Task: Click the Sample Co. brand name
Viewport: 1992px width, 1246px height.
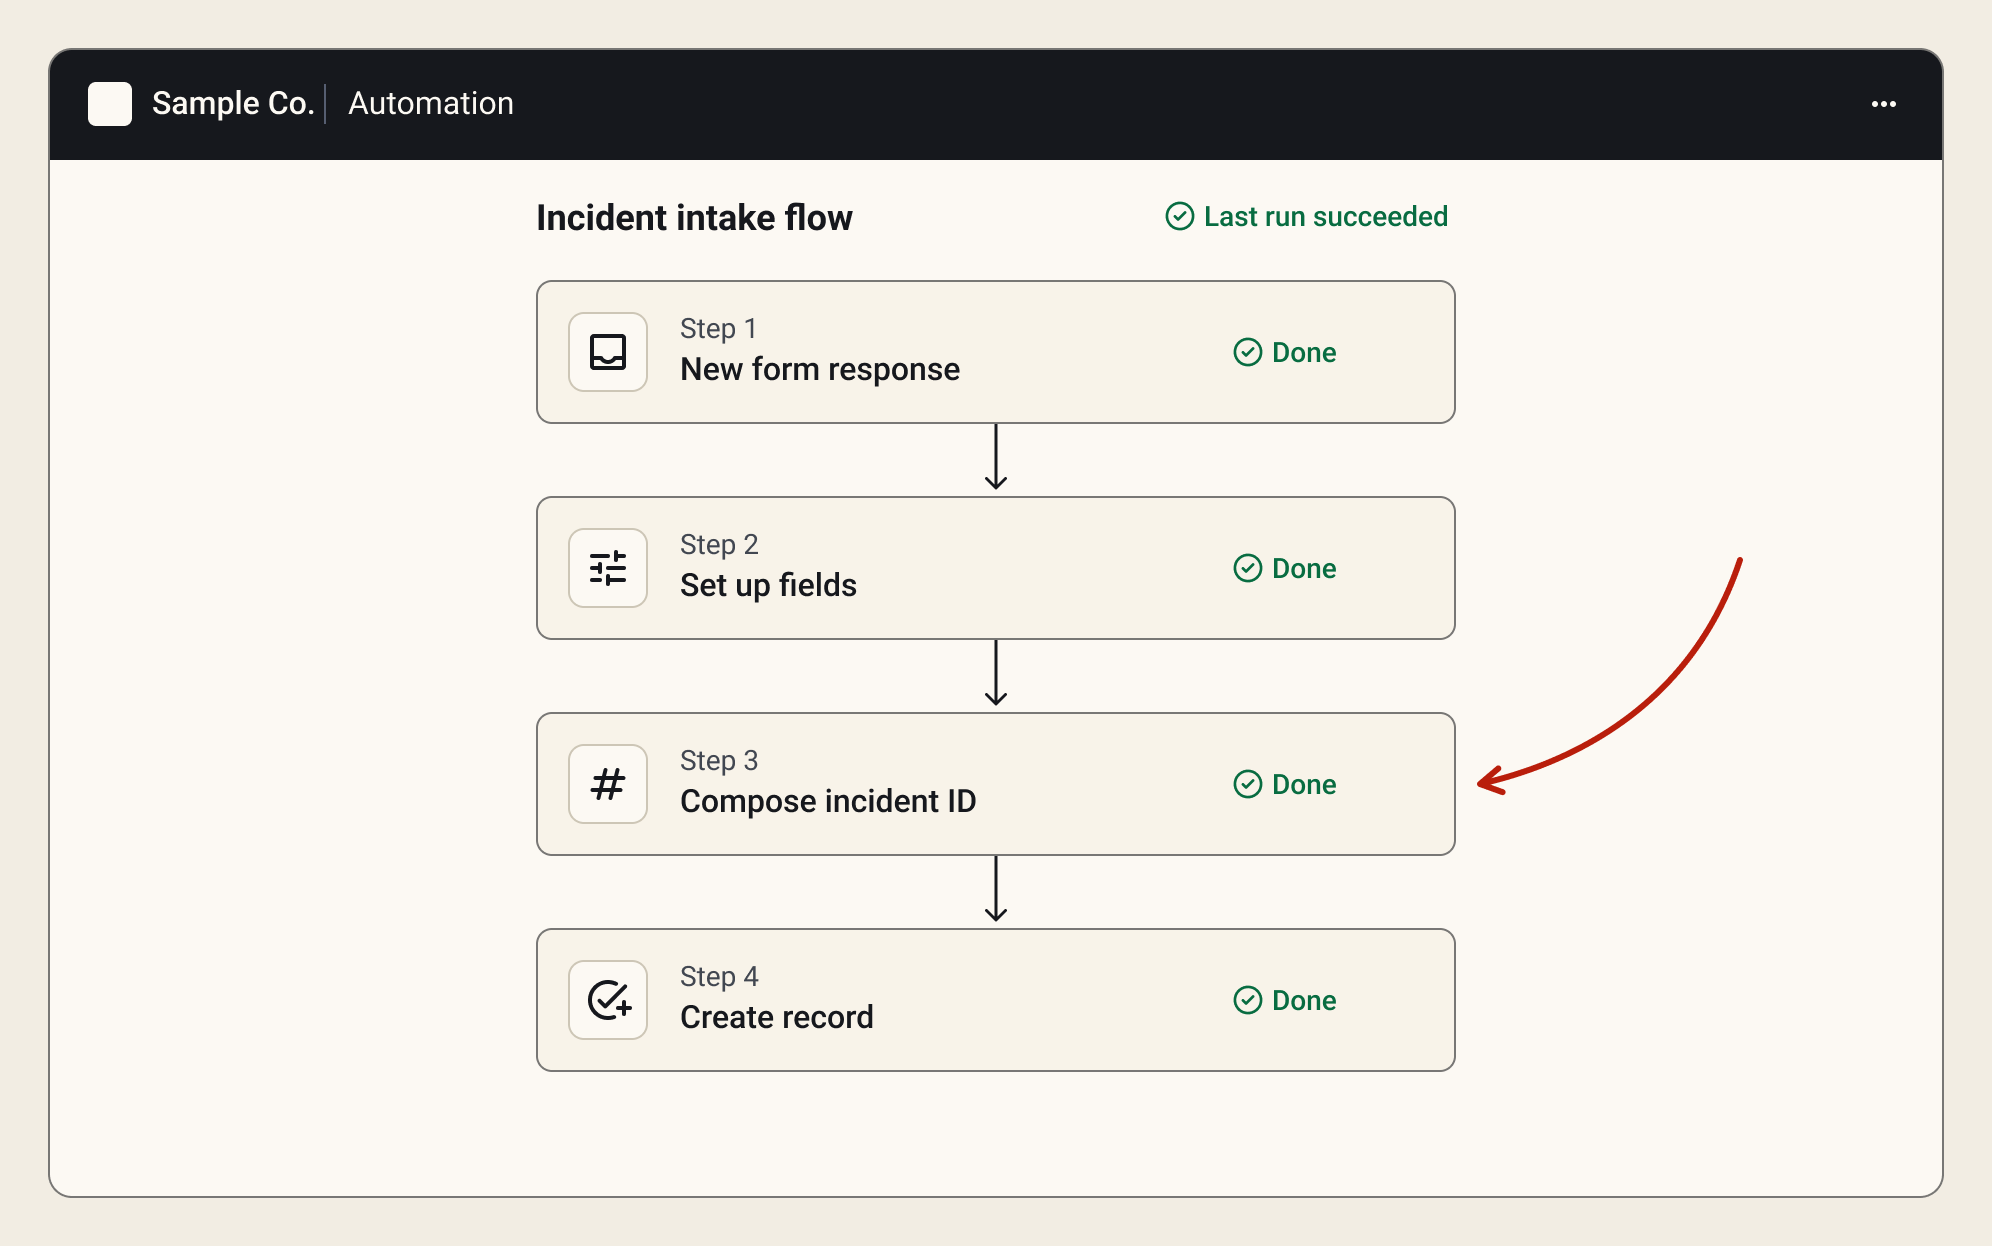Action: coord(233,104)
